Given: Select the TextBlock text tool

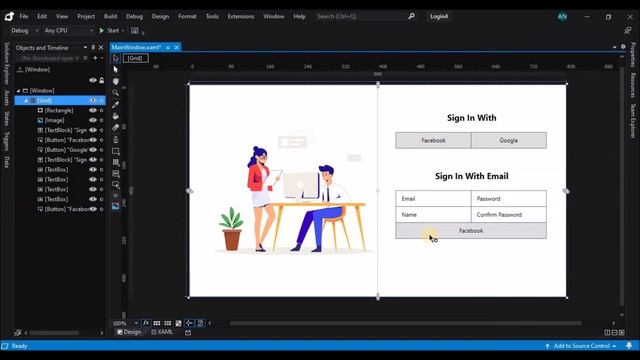Looking at the screenshot, I should click(x=116, y=174).
